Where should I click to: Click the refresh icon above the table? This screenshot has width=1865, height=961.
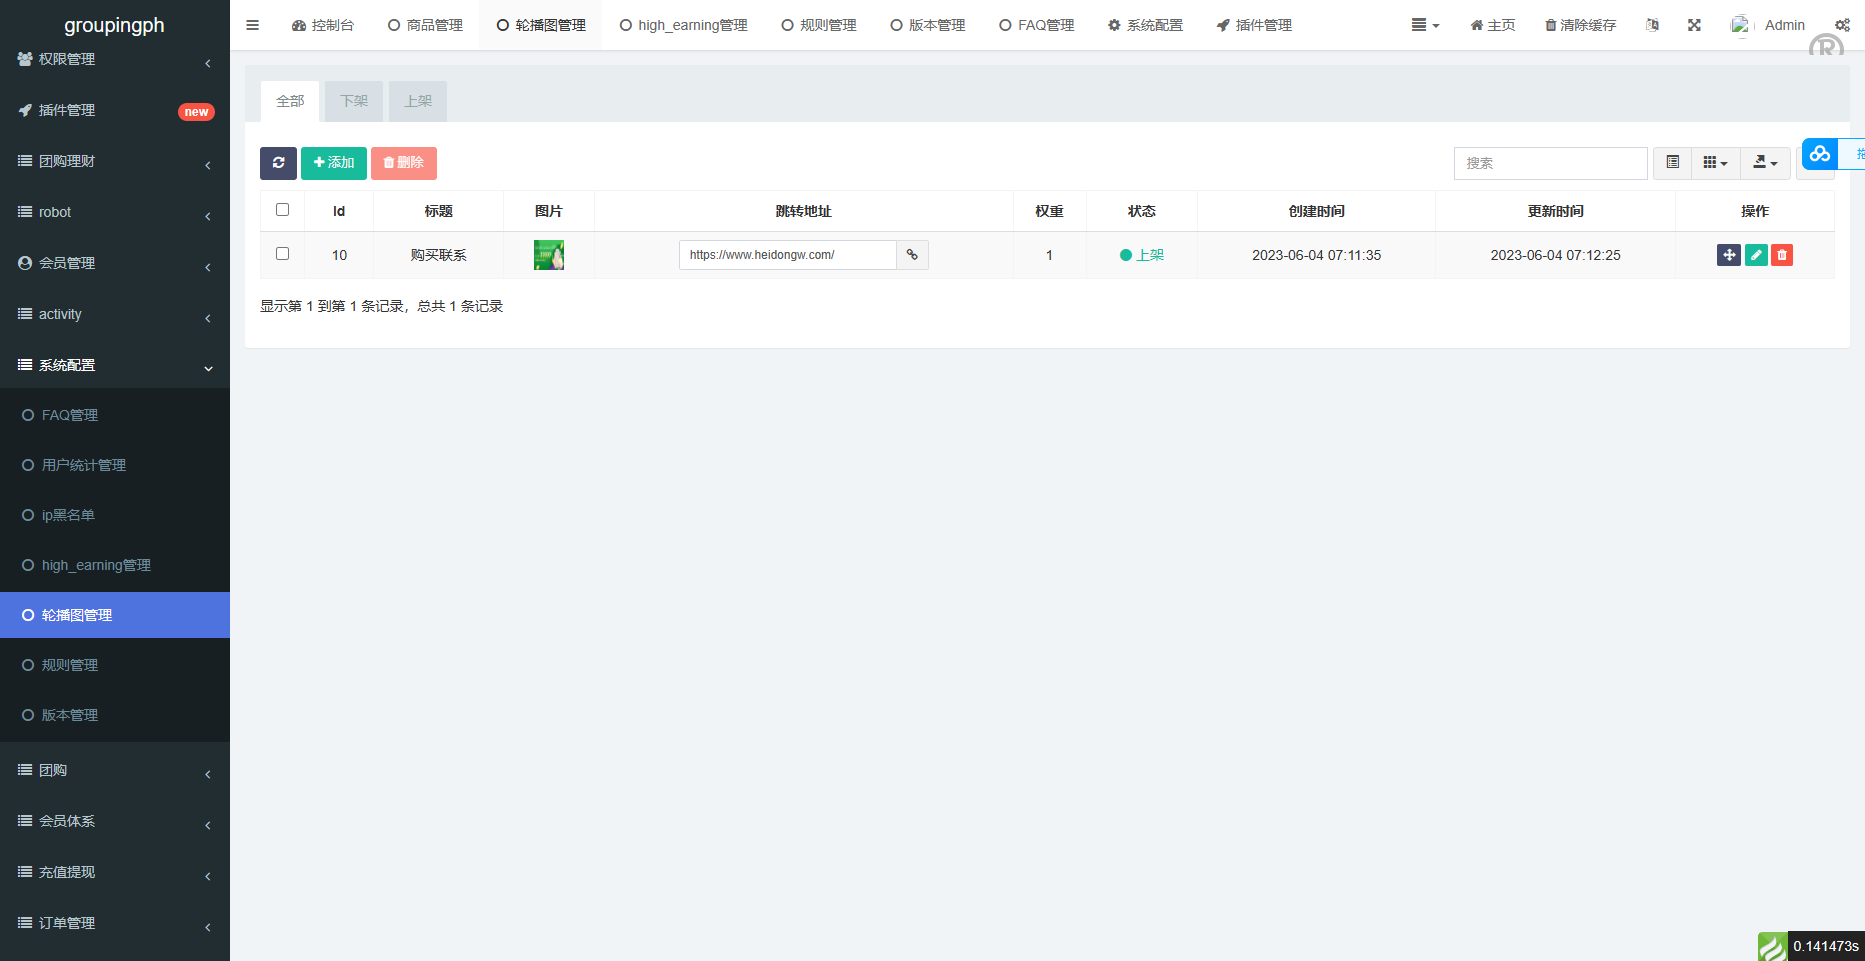(278, 162)
